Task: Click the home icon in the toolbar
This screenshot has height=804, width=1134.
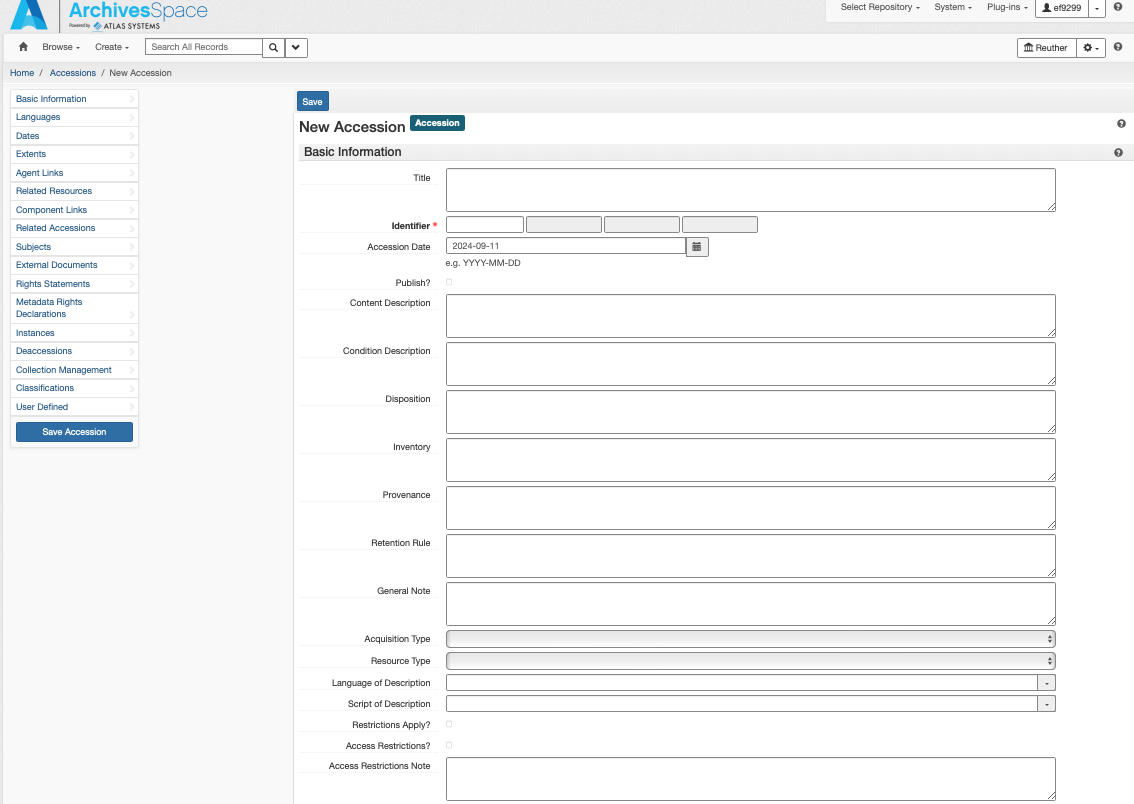Action: coord(23,47)
